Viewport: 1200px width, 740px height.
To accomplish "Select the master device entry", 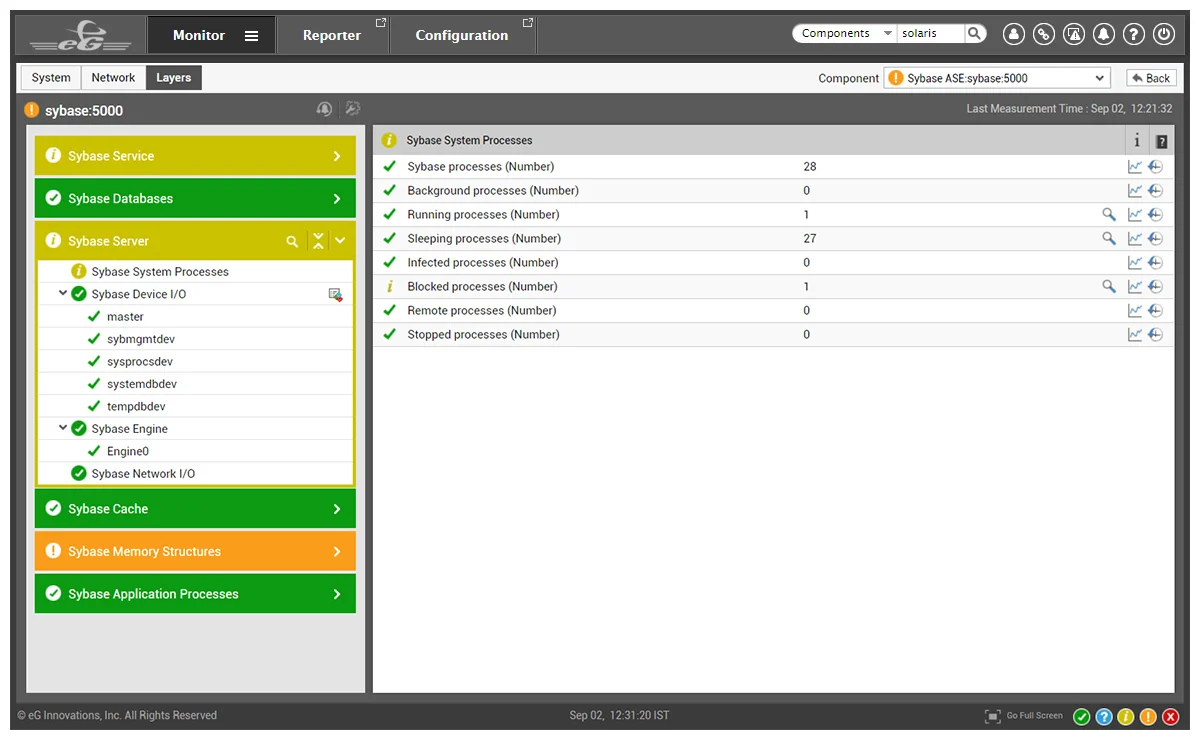I will (125, 316).
